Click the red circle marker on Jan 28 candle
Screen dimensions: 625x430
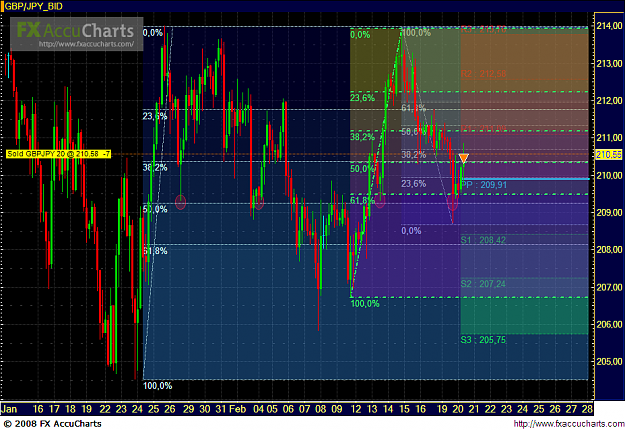coord(181,202)
